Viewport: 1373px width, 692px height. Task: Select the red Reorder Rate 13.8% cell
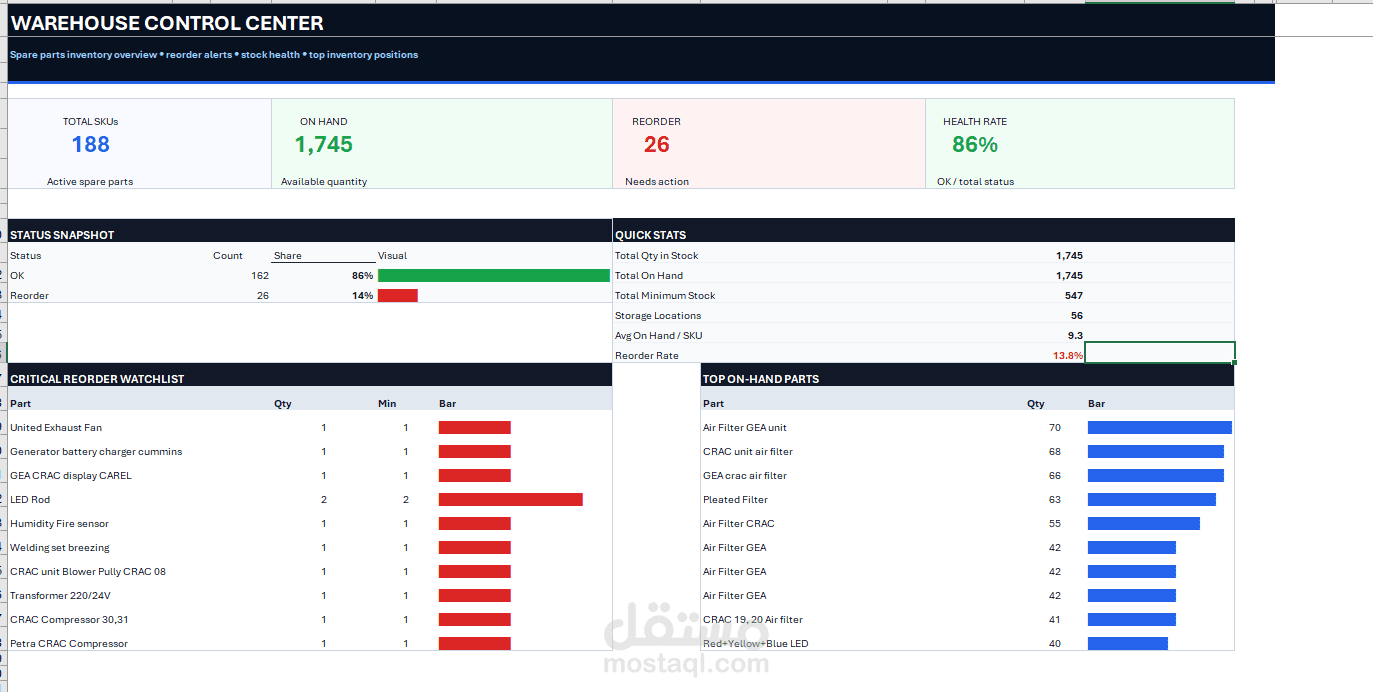tap(1068, 355)
